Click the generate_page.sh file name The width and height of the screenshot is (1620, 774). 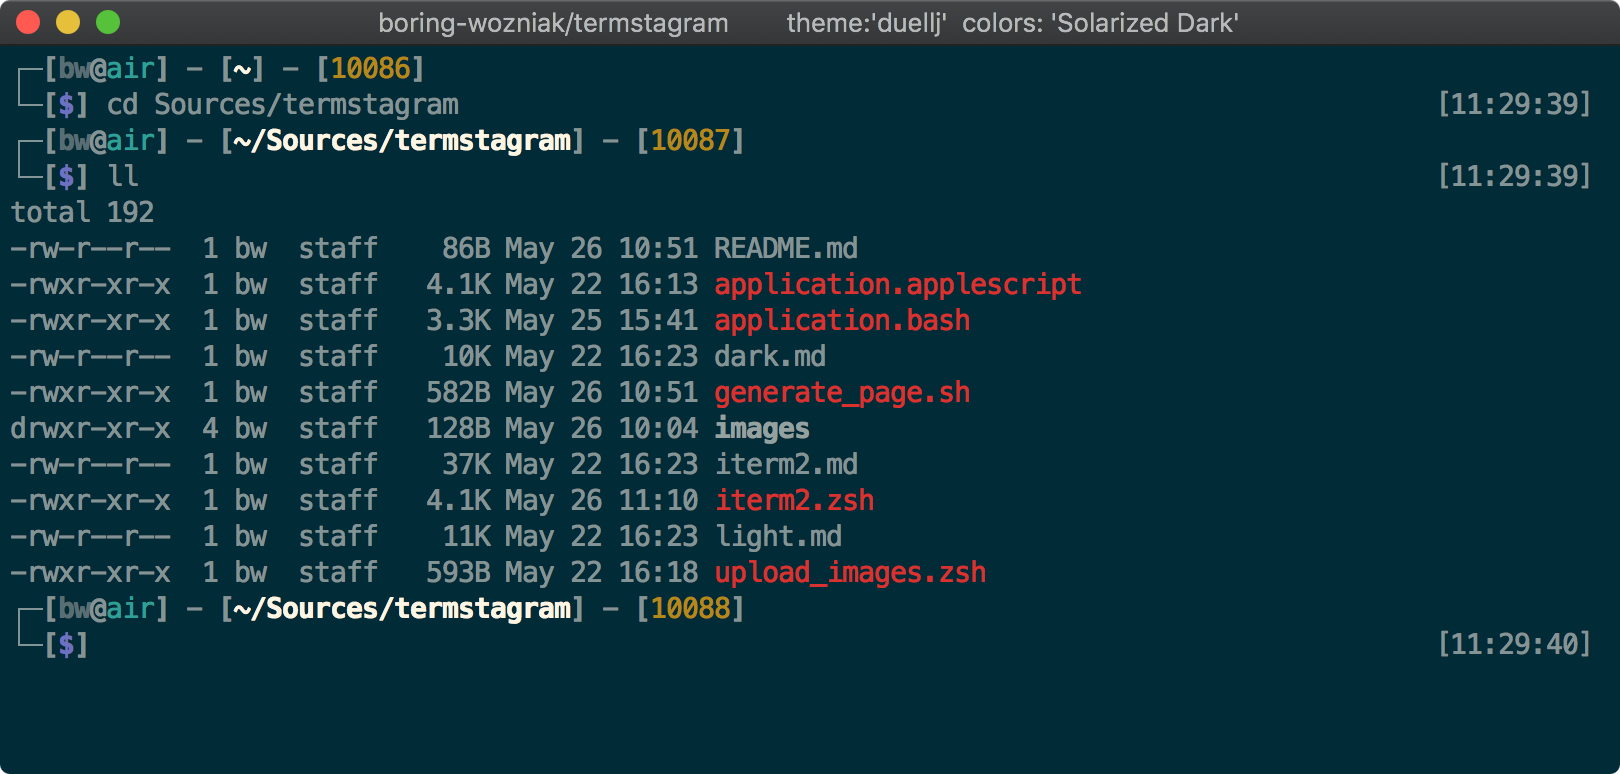(841, 392)
